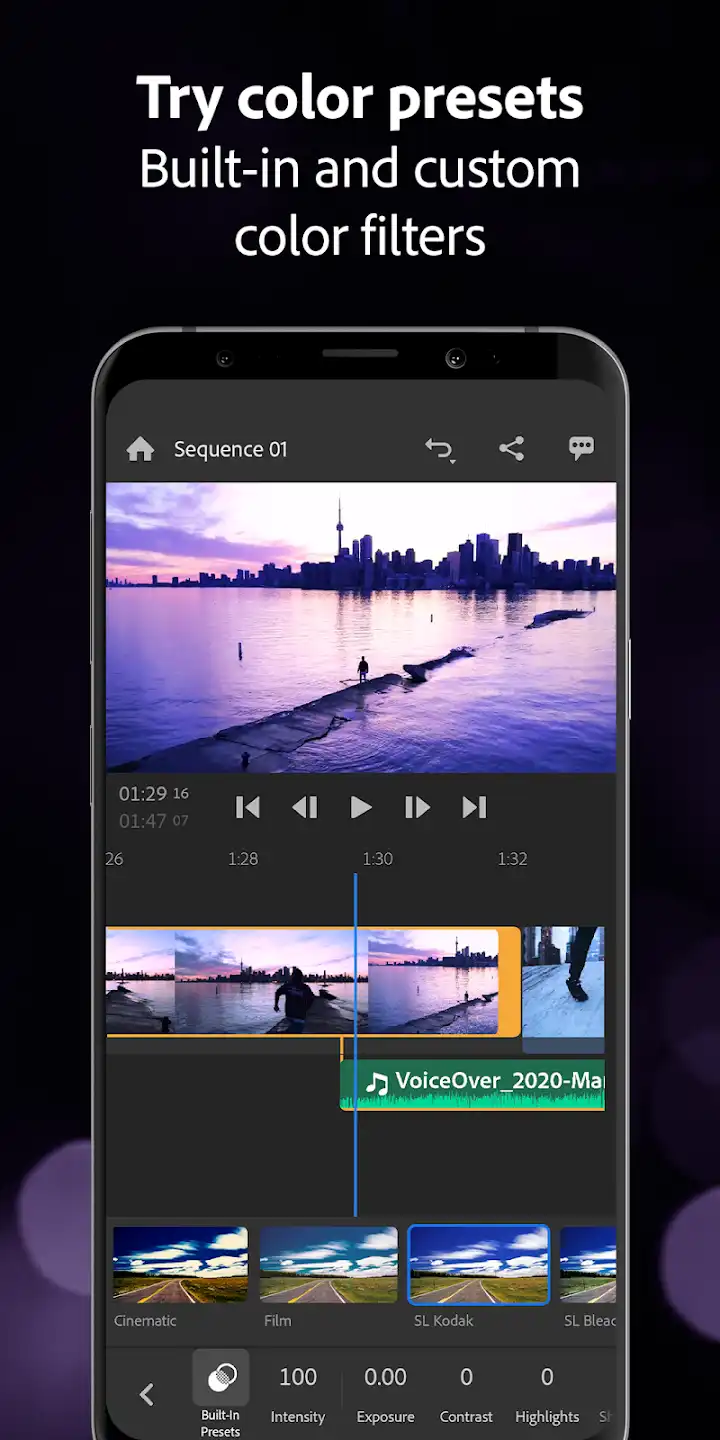720x1440 pixels.
Task: Click the blue playhead line
Action: click(x=355, y=1045)
